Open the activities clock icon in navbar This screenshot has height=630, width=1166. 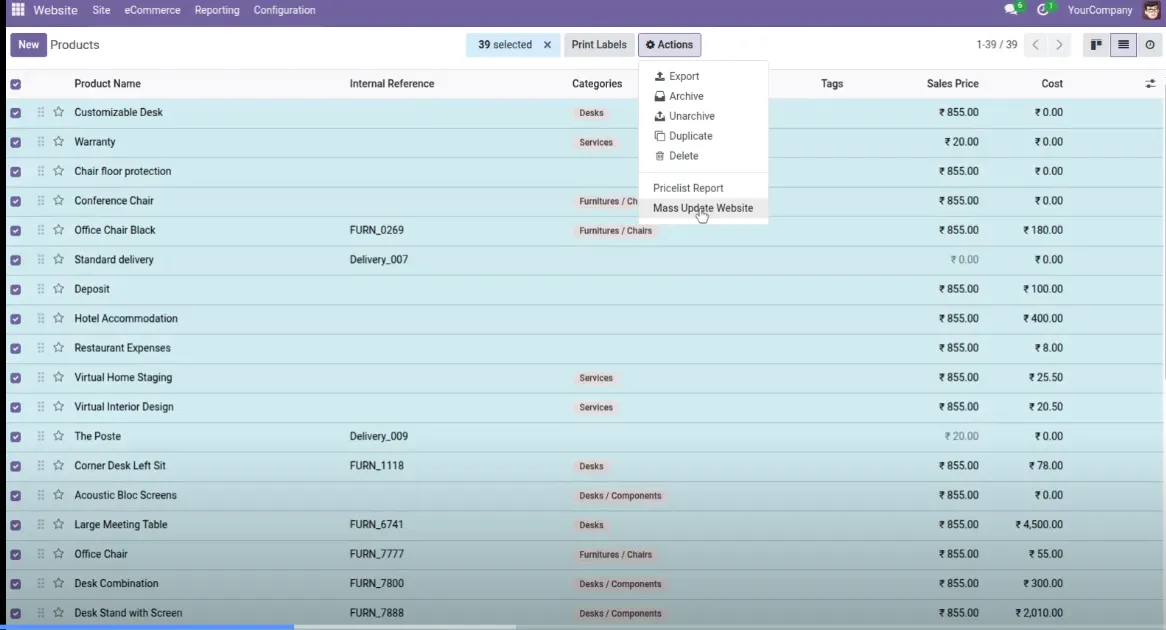(1043, 10)
